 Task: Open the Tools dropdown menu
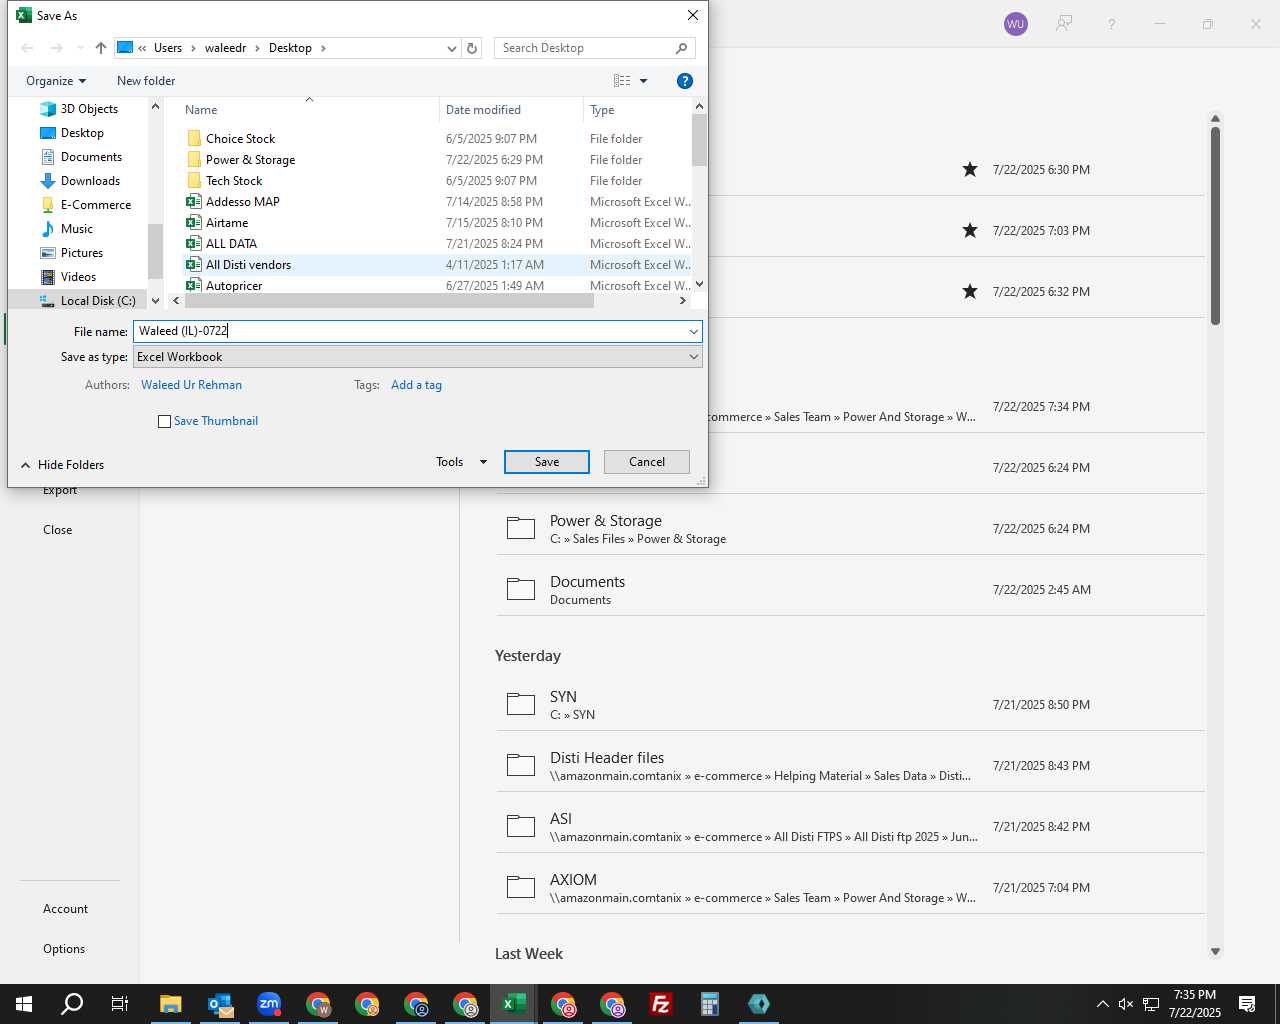[x=461, y=462]
